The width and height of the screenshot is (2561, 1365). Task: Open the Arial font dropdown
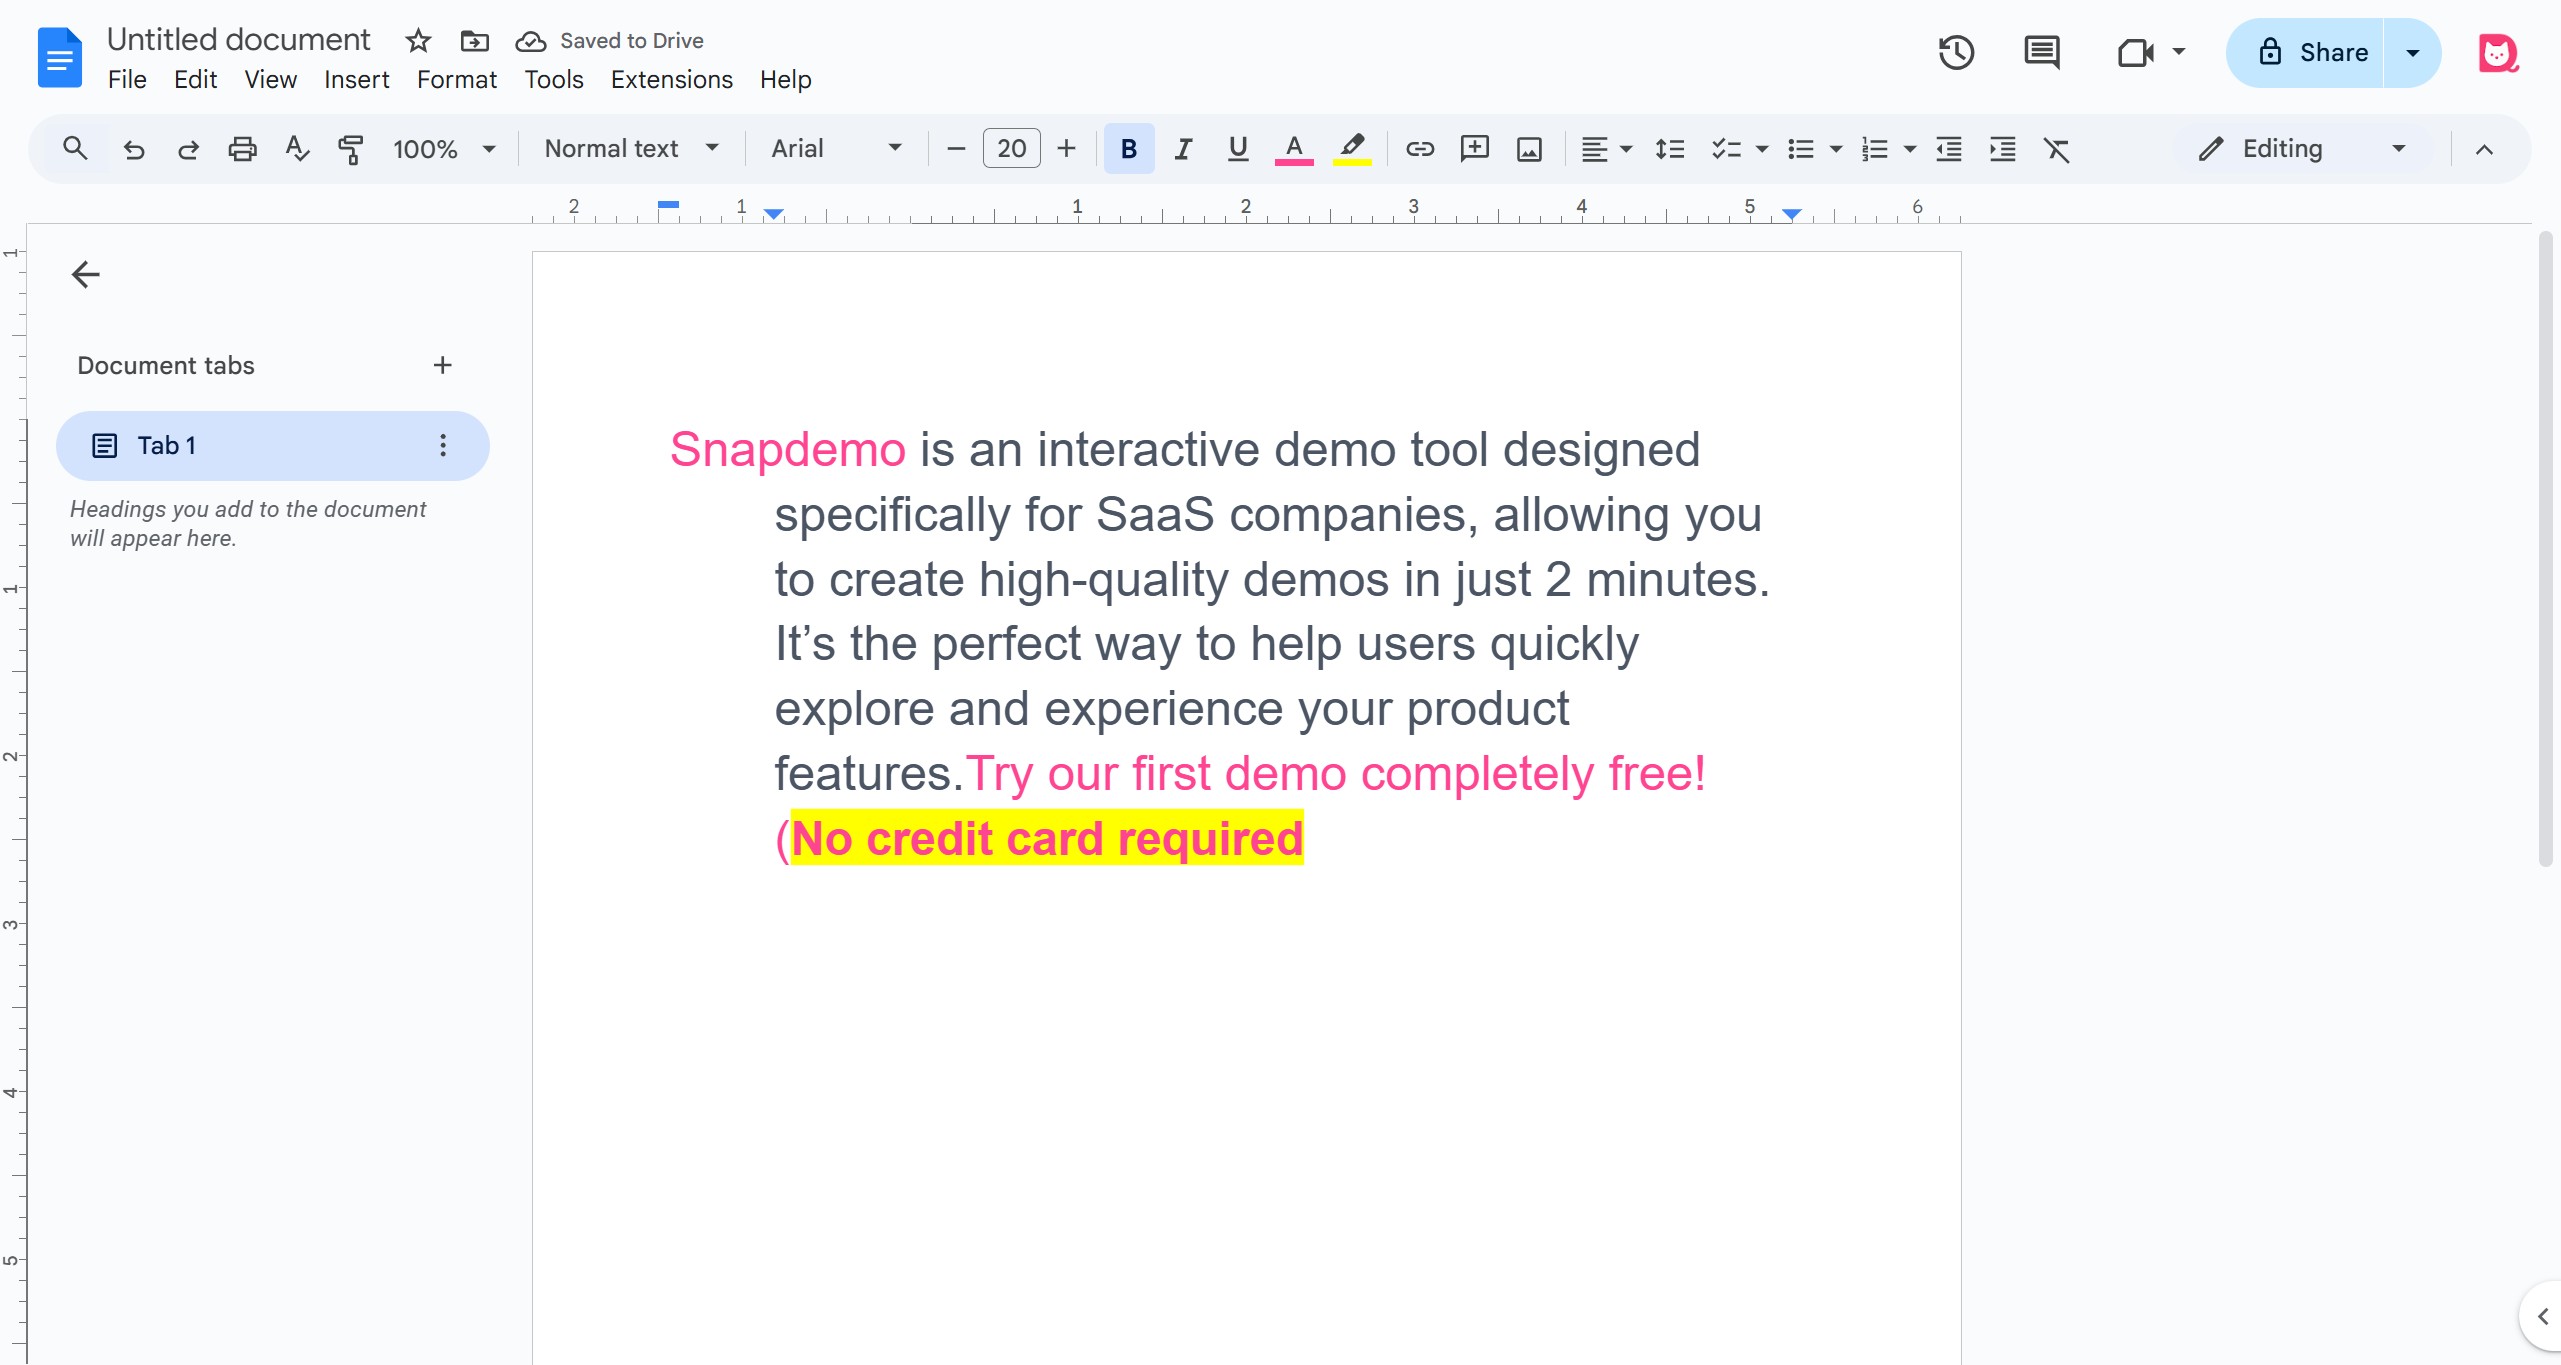click(836, 149)
